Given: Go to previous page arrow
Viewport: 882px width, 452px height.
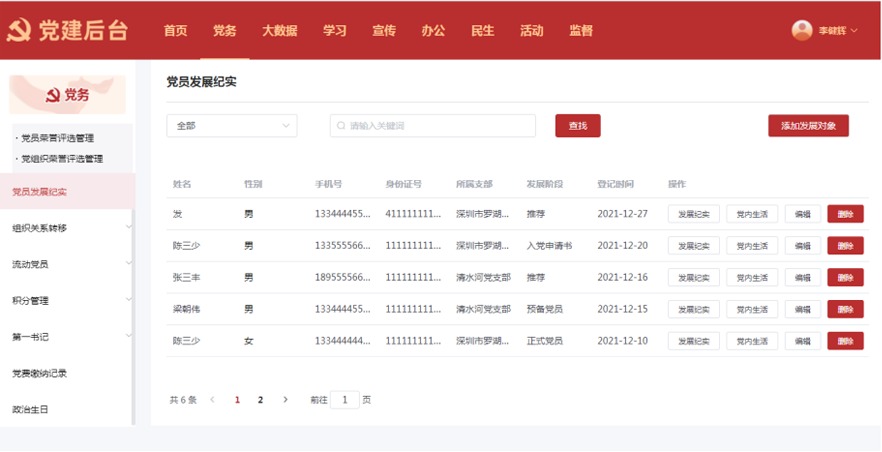Looking at the screenshot, I should click(212, 400).
